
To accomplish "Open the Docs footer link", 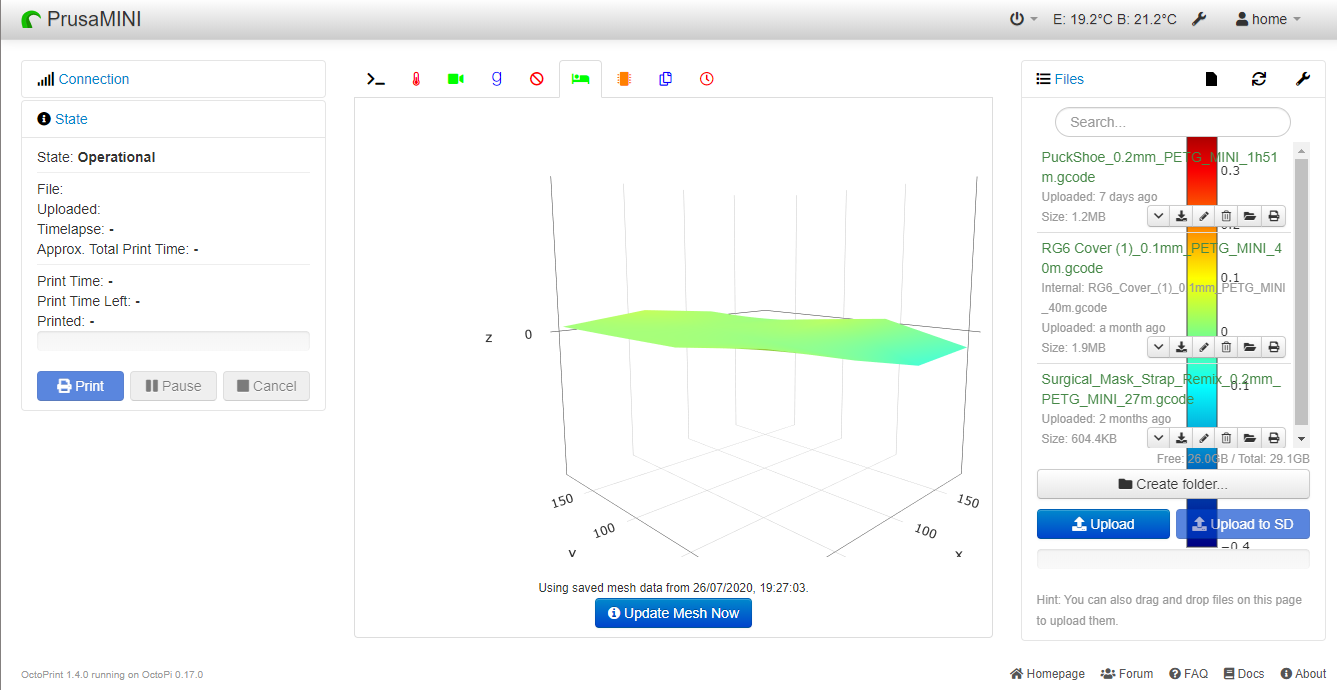I will pyautogui.click(x=1244, y=674).
